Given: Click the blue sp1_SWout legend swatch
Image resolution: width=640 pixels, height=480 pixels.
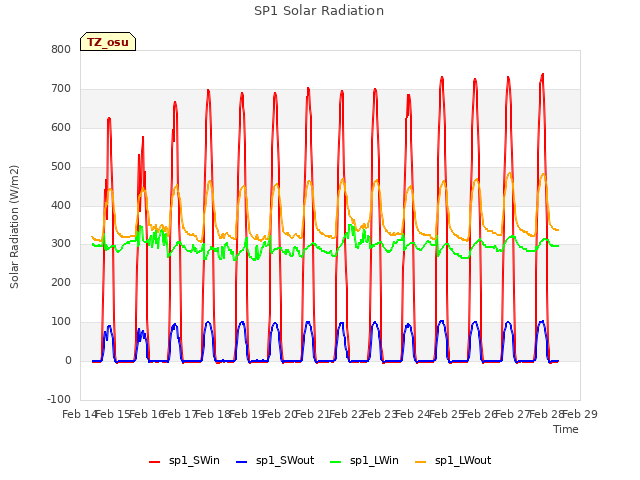Looking at the screenshot, I should coord(242,462).
